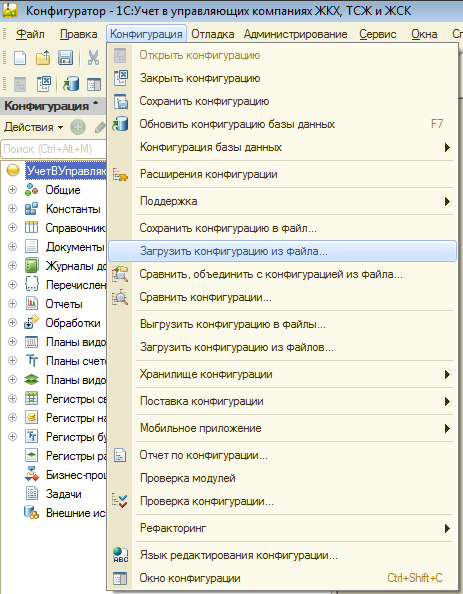463x594 pixels.
Task: Click the Close configuration toolbar icon
Action: (44, 84)
